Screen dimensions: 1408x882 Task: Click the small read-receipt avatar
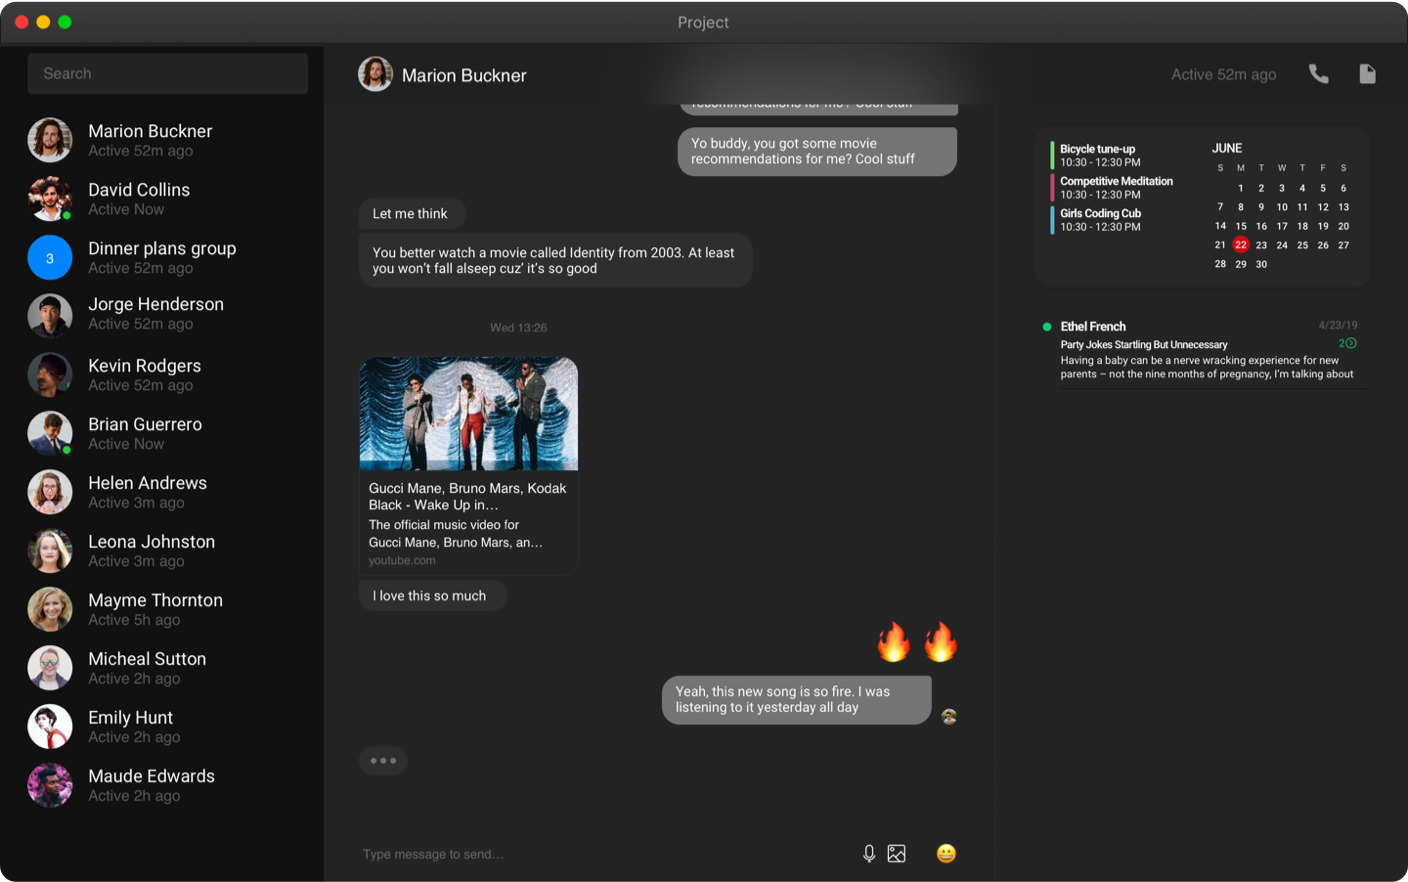coord(949,716)
